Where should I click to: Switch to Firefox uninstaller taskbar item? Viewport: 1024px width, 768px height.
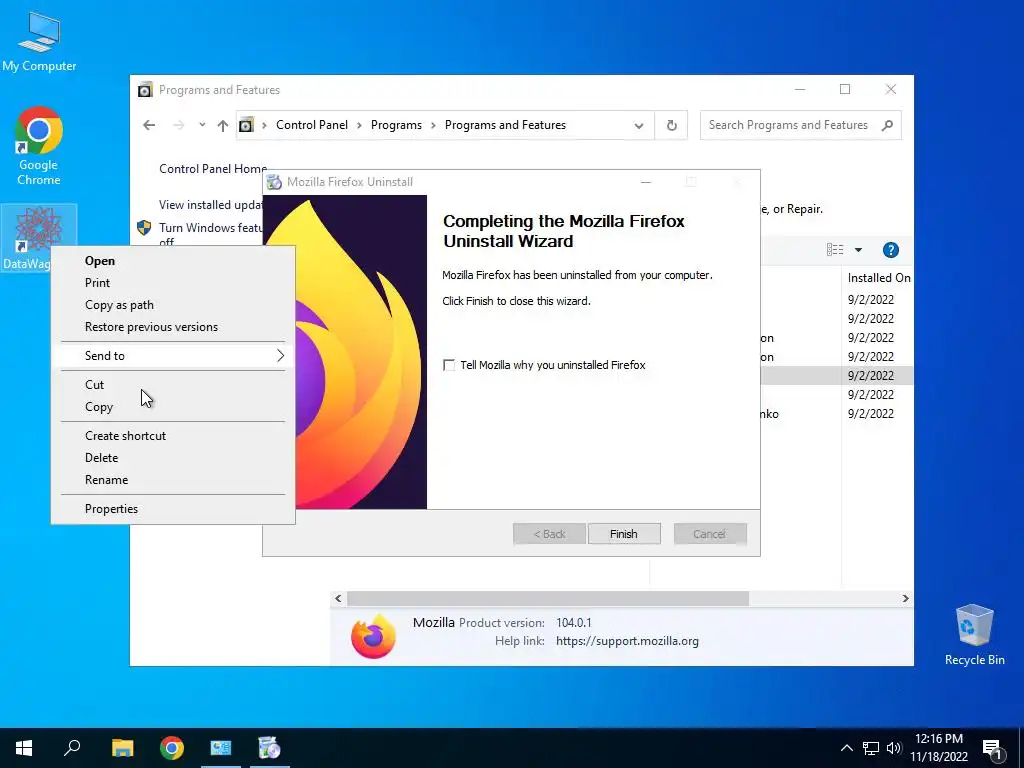tap(269, 748)
